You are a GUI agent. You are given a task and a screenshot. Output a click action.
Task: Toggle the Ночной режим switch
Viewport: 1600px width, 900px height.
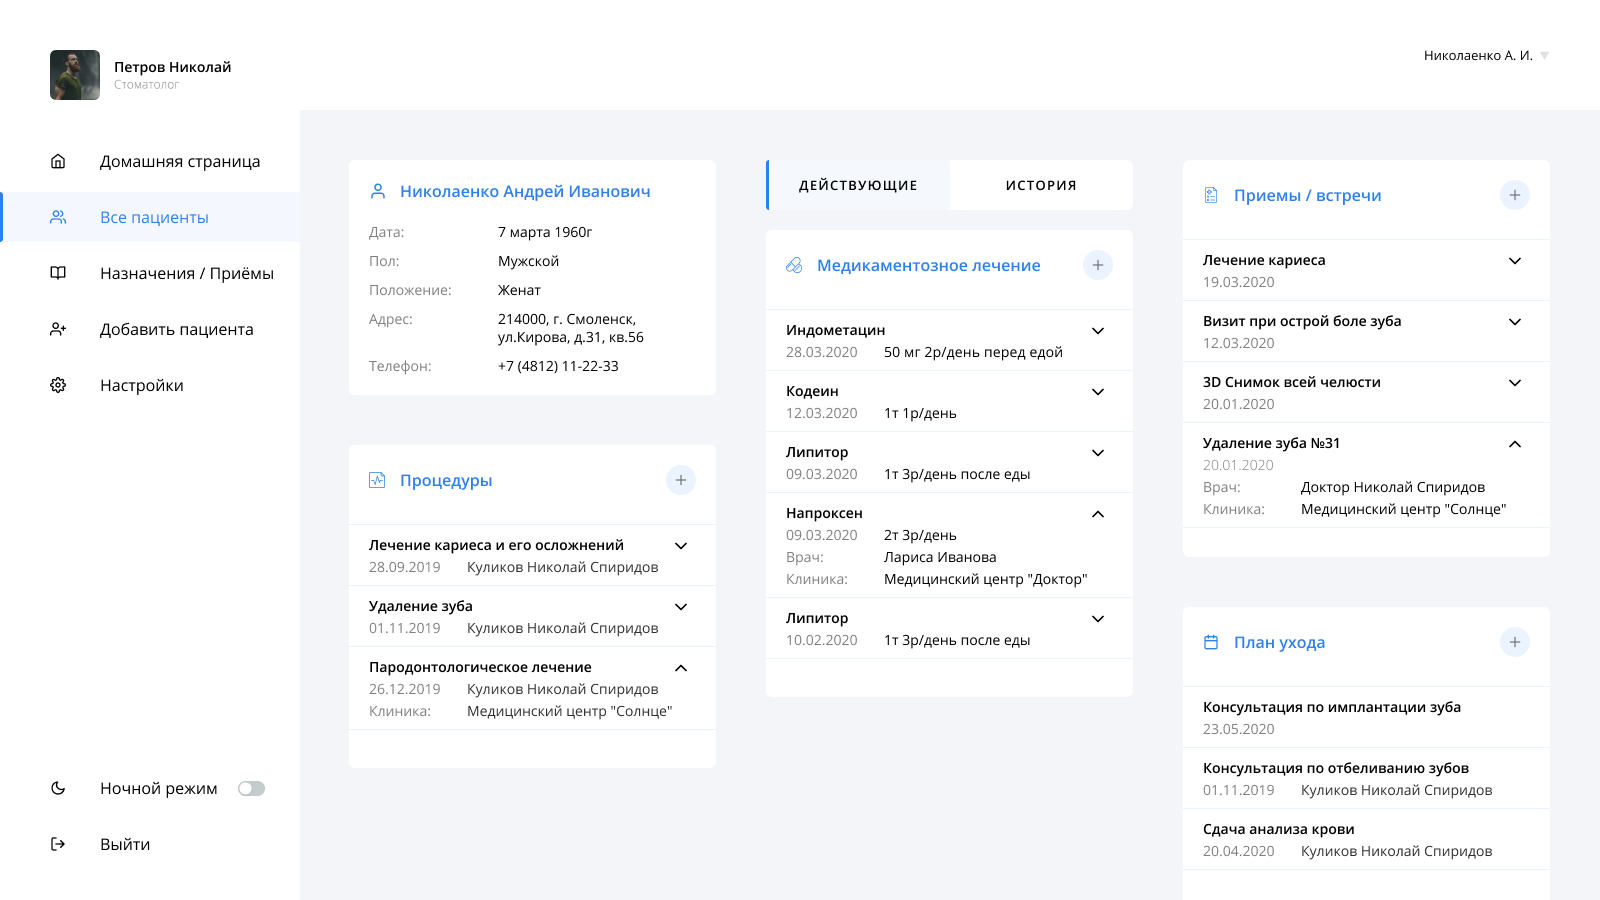pyautogui.click(x=251, y=789)
